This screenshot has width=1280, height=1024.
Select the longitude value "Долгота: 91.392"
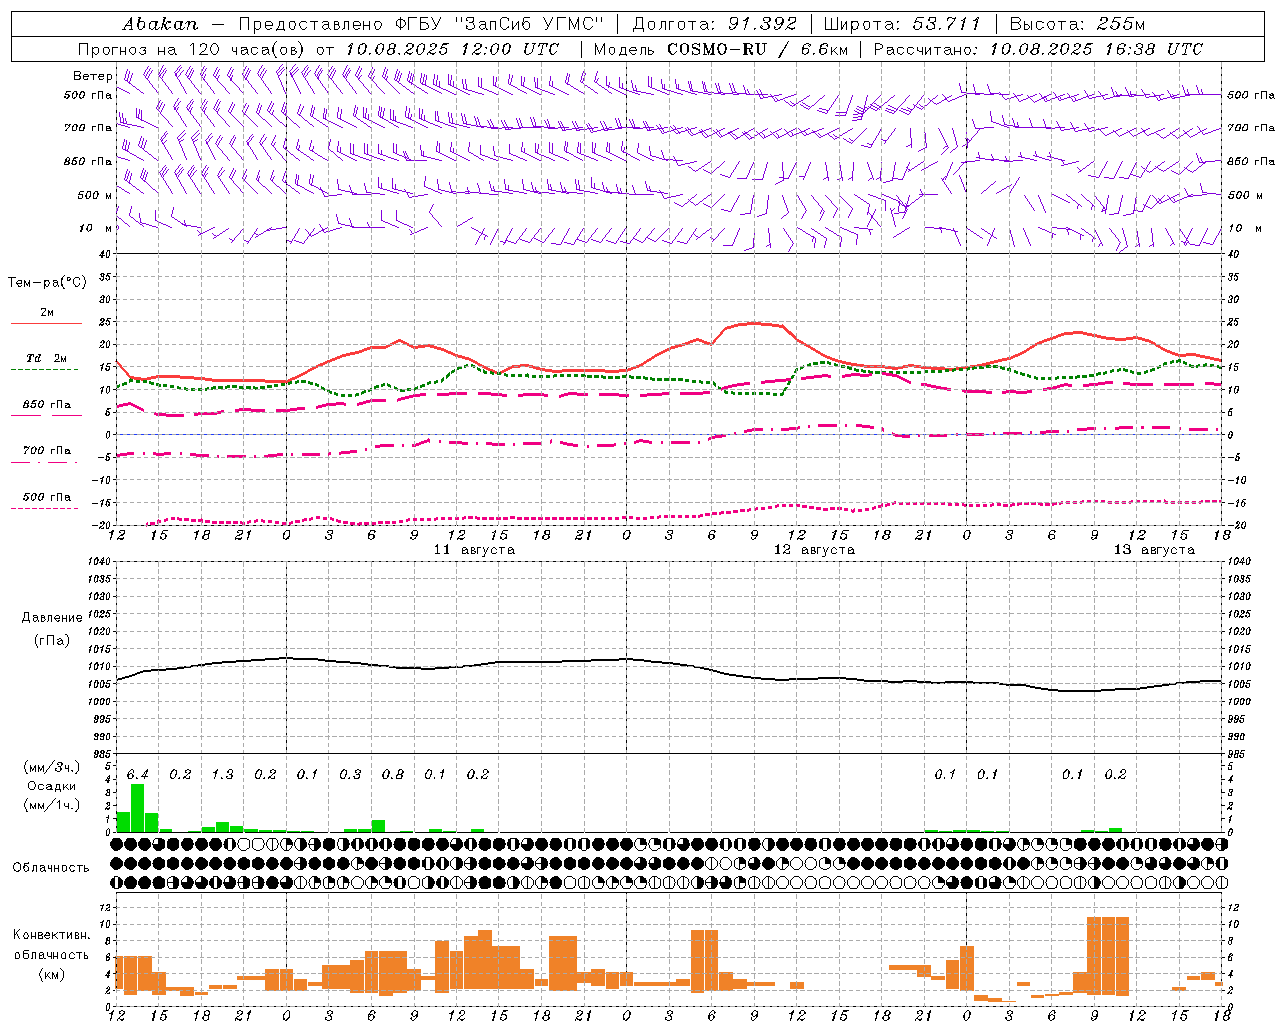pos(715,24)
